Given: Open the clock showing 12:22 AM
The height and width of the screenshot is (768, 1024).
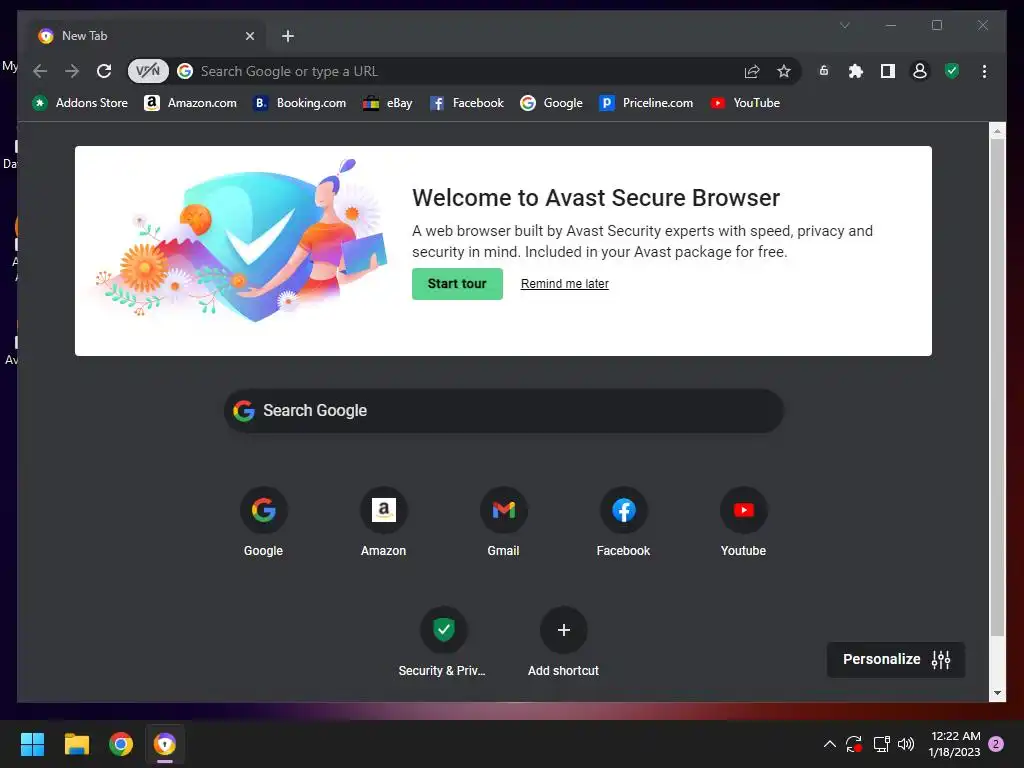Looking at the screenshot, I should (x=954, y=744).
